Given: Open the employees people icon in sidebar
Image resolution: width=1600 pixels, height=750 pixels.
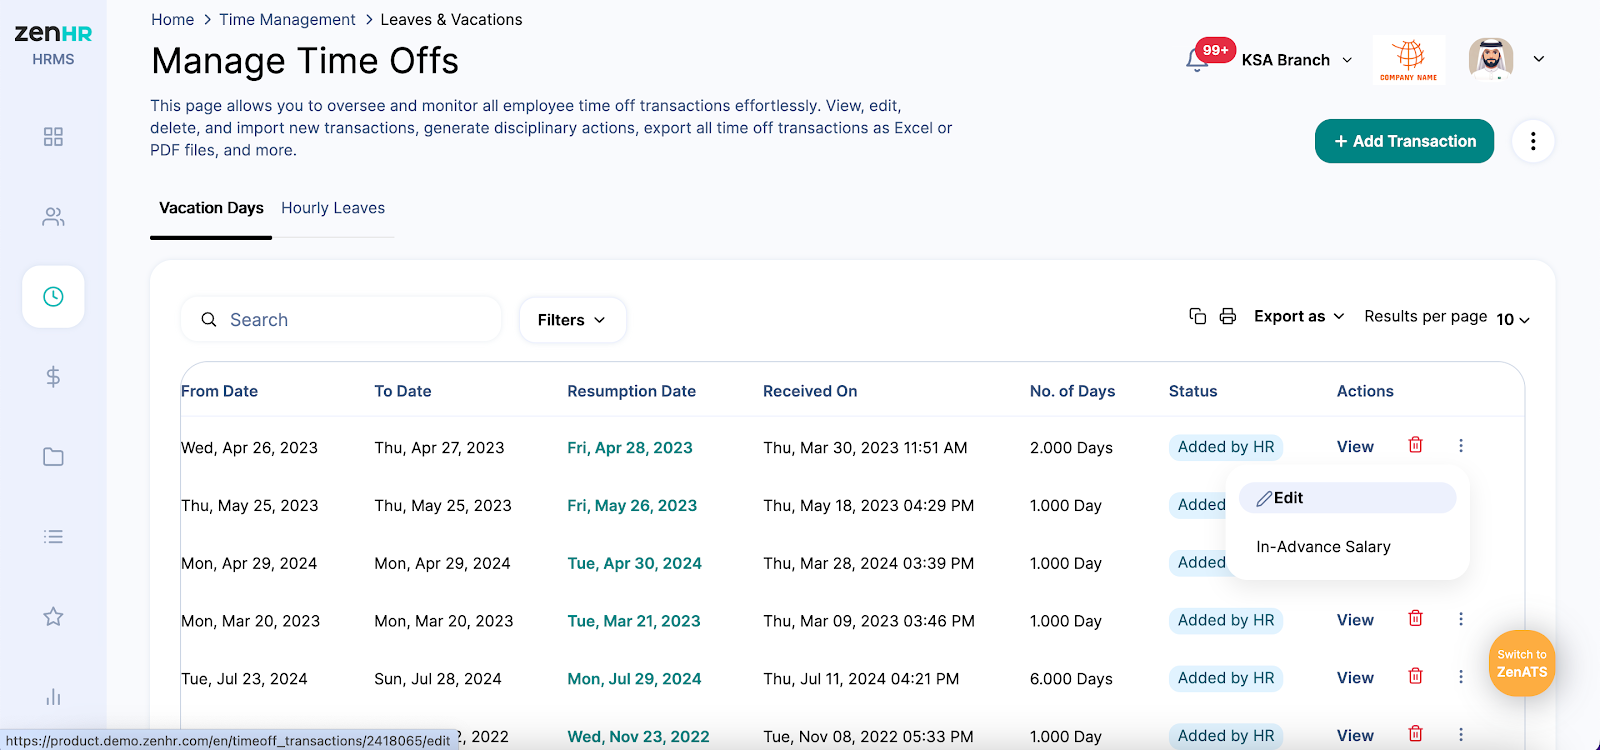Looking at the screenshot, I should 53,217.
